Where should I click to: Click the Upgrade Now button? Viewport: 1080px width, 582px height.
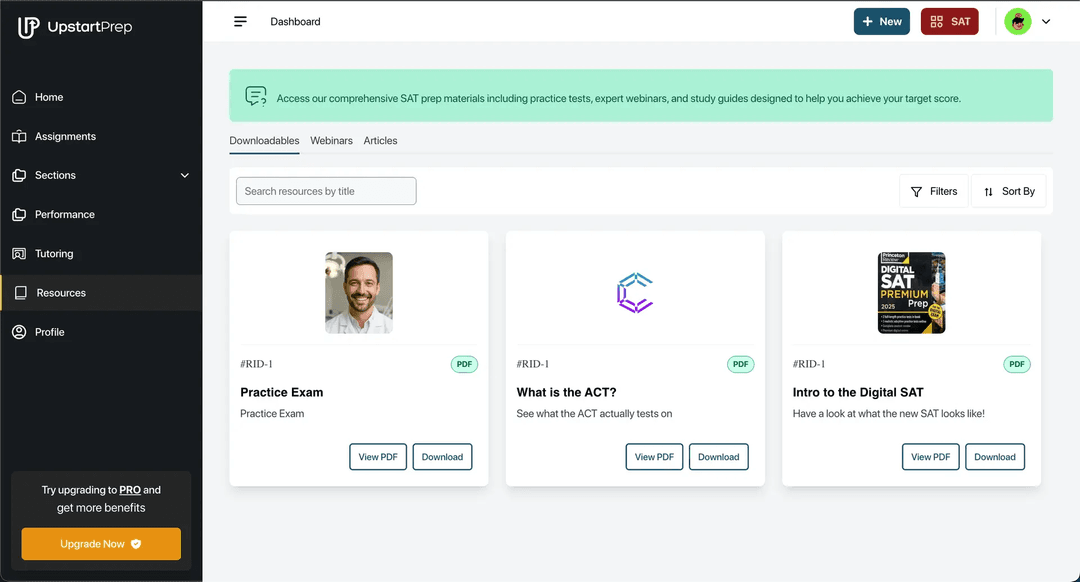point(101,544)
